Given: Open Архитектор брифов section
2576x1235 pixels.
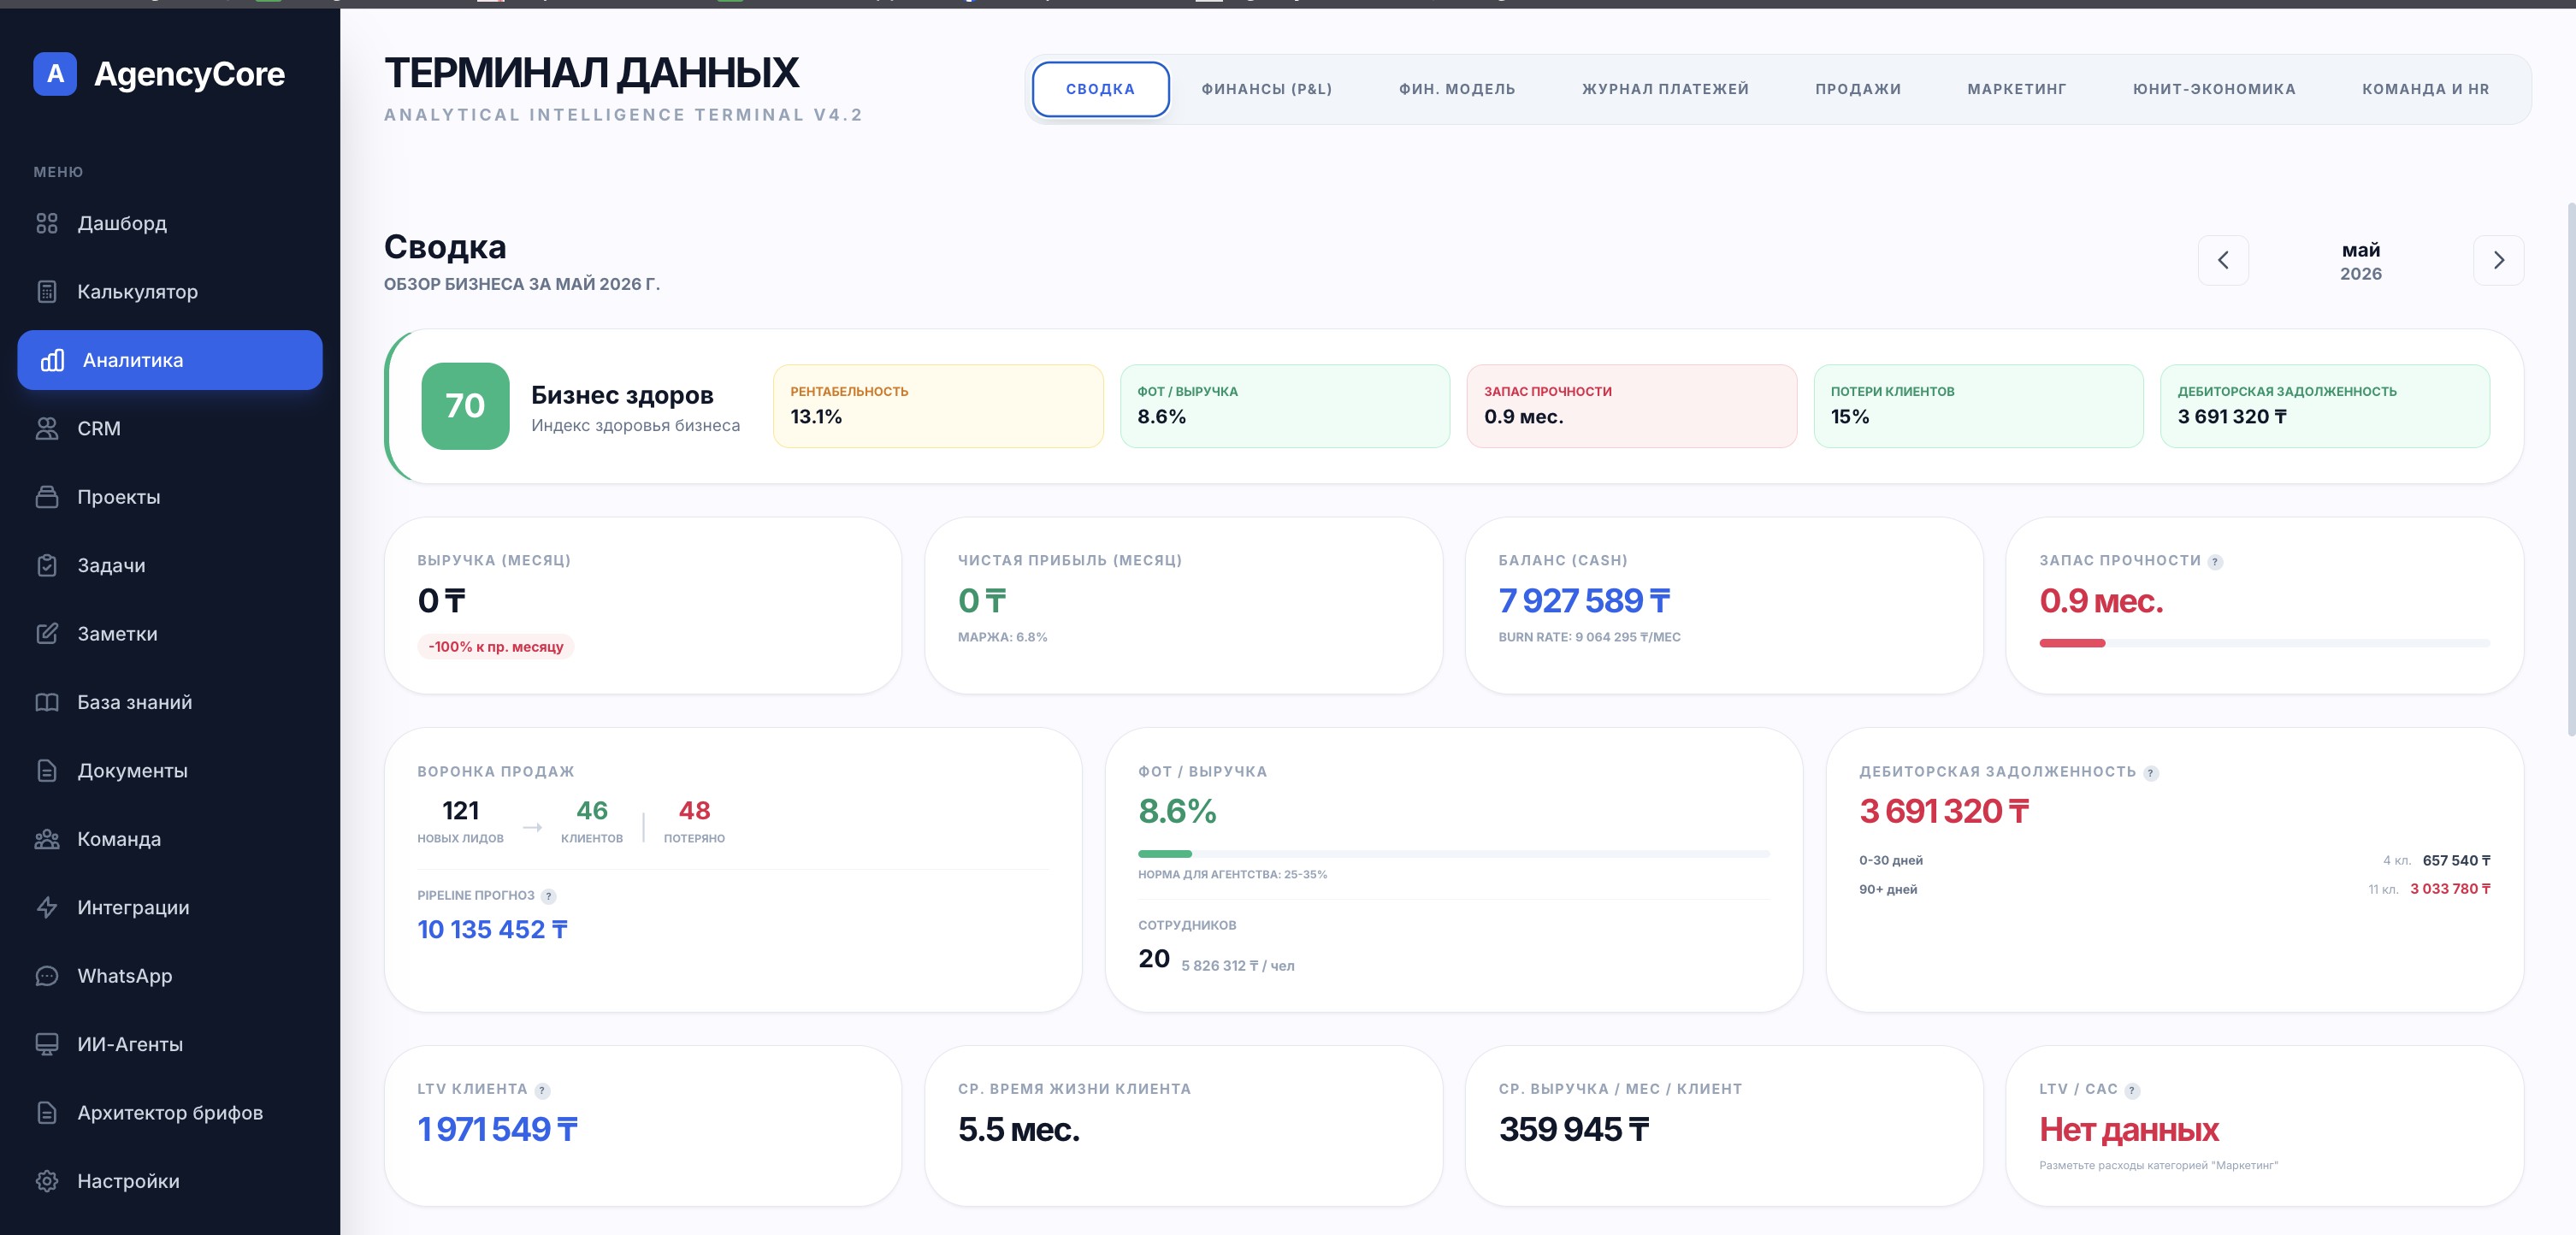Looking at the screenshot, I should click(170, 1113).
